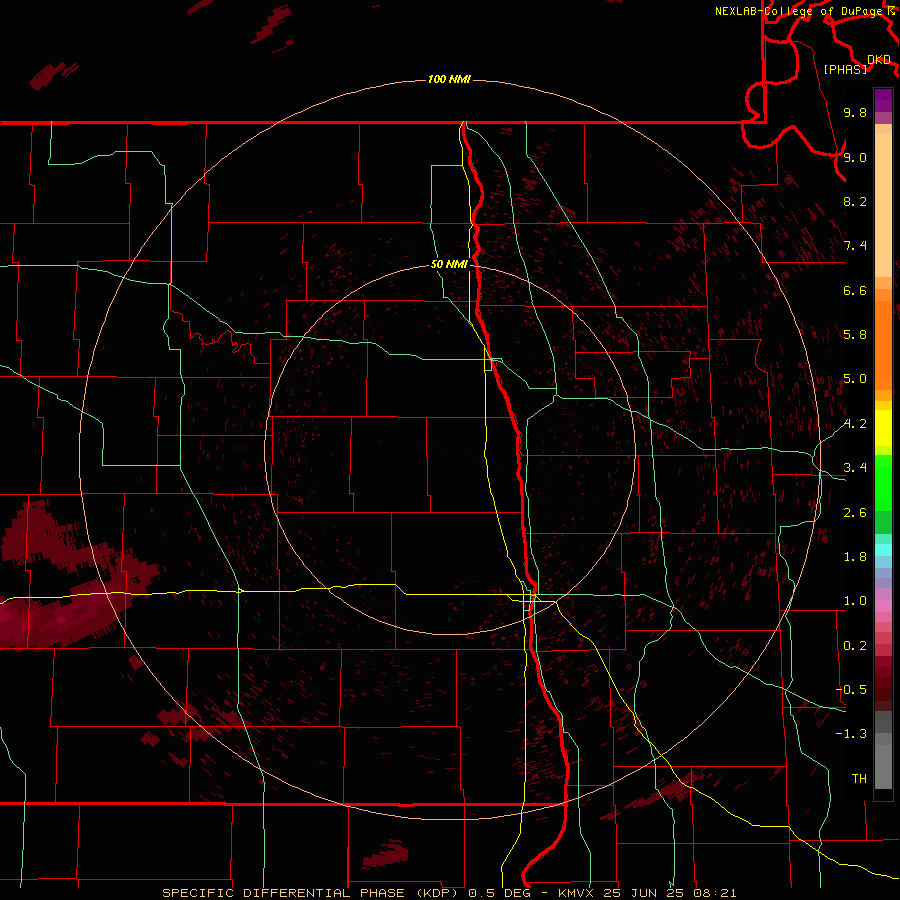Click the 100 NMI range ring label

pyautogui.click(x=449, y=79)
